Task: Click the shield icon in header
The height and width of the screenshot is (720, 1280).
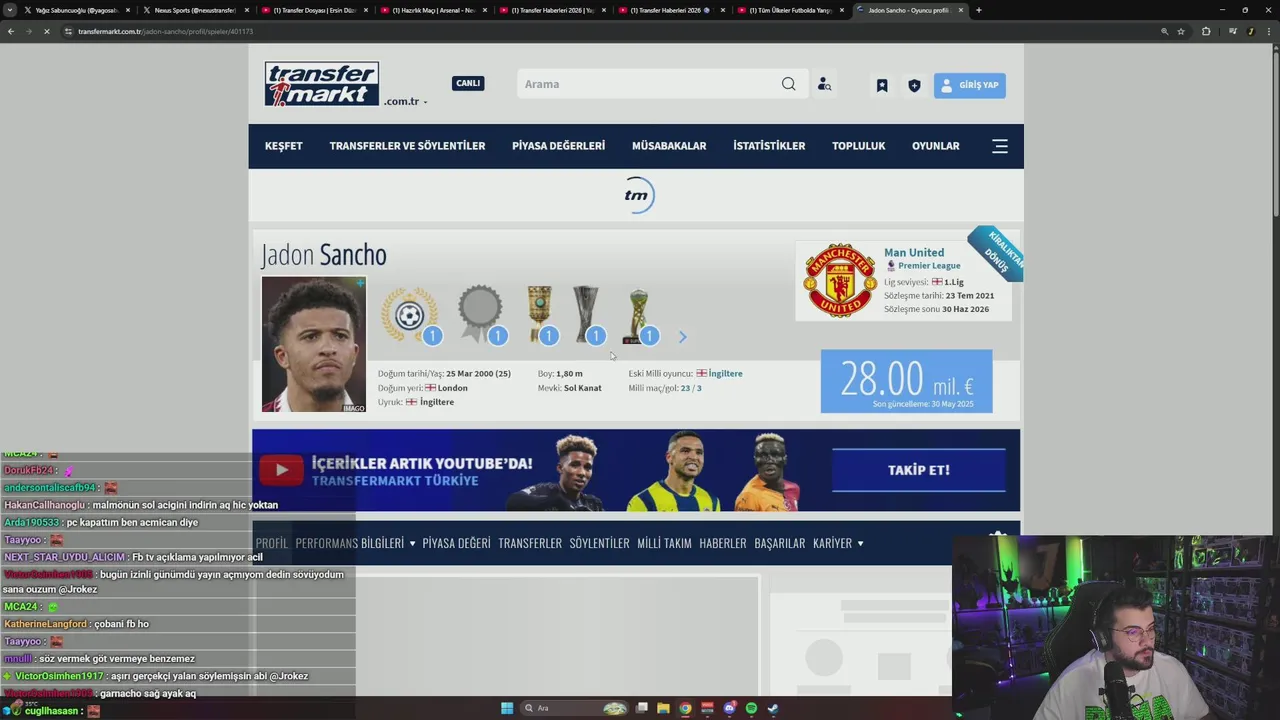Action: pyautogui.click(x=914, y=86)
